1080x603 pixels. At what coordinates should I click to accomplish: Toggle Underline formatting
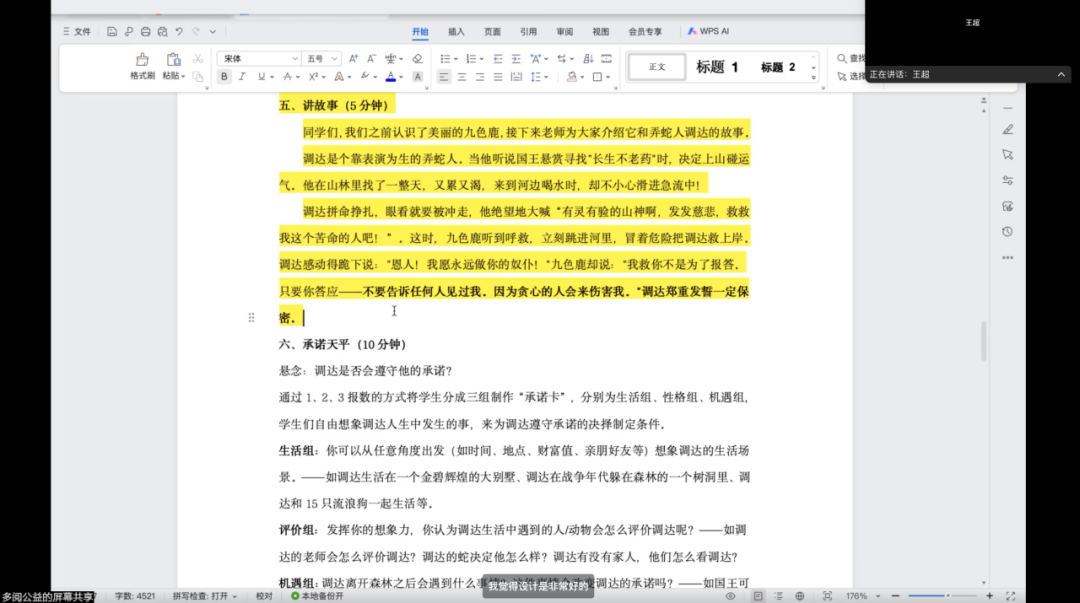pyautogui.click(x=261, y=77)
